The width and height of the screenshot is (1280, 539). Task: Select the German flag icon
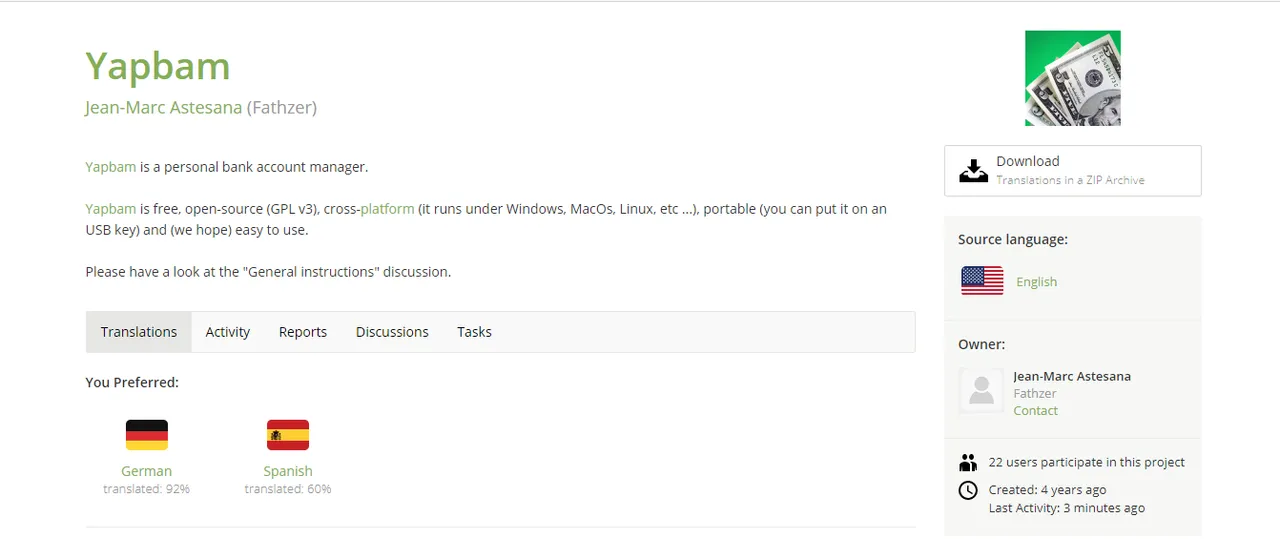(x=147, y=435)
